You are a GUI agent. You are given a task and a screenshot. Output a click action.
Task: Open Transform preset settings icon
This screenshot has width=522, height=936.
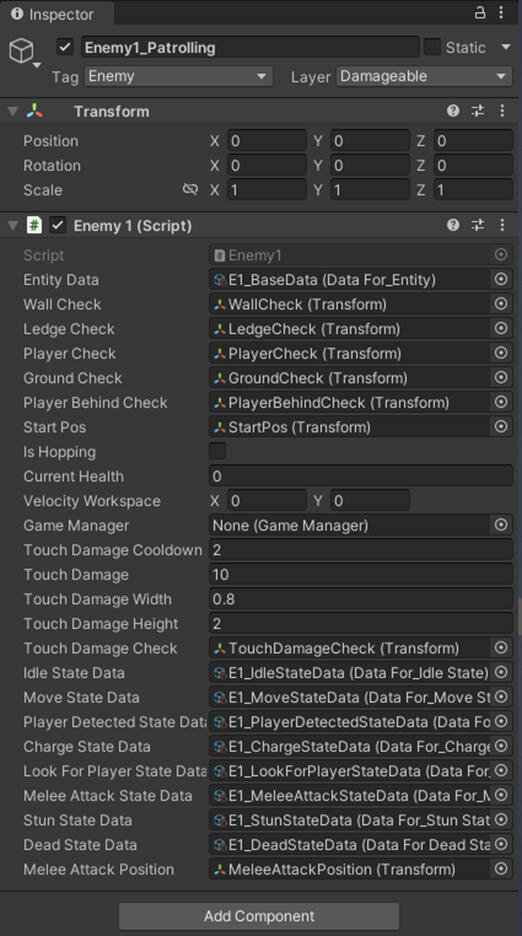pos(478,110)
